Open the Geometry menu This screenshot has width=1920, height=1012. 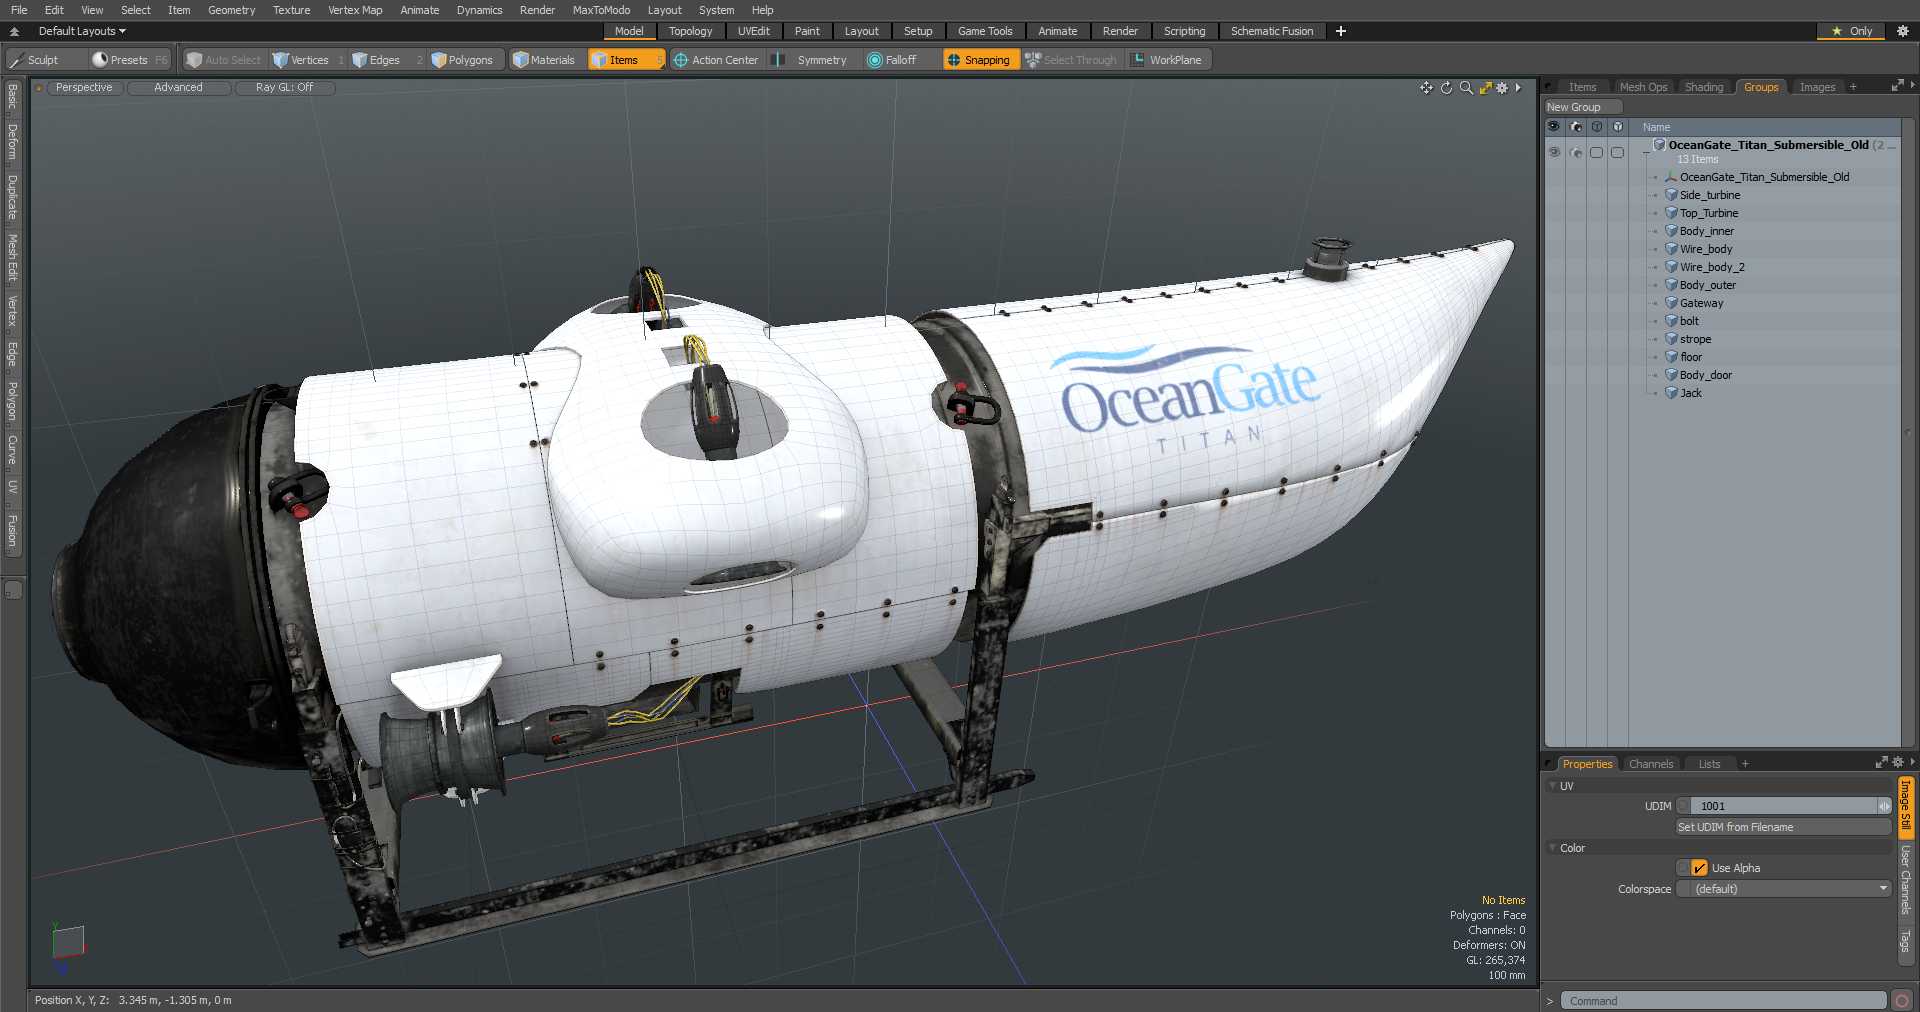[231, 10]
